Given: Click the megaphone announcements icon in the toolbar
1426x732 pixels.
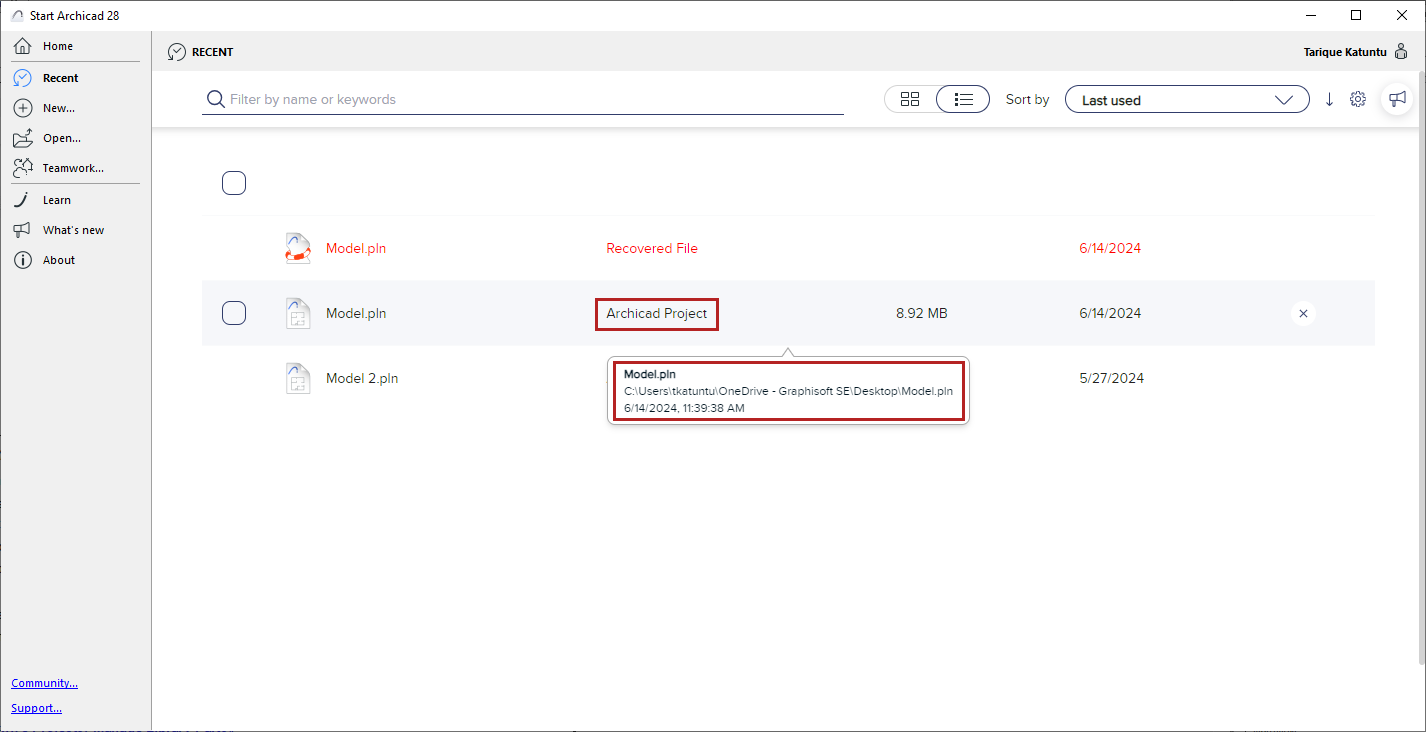Looking at the screenshot, I should tap(1397, 98).
